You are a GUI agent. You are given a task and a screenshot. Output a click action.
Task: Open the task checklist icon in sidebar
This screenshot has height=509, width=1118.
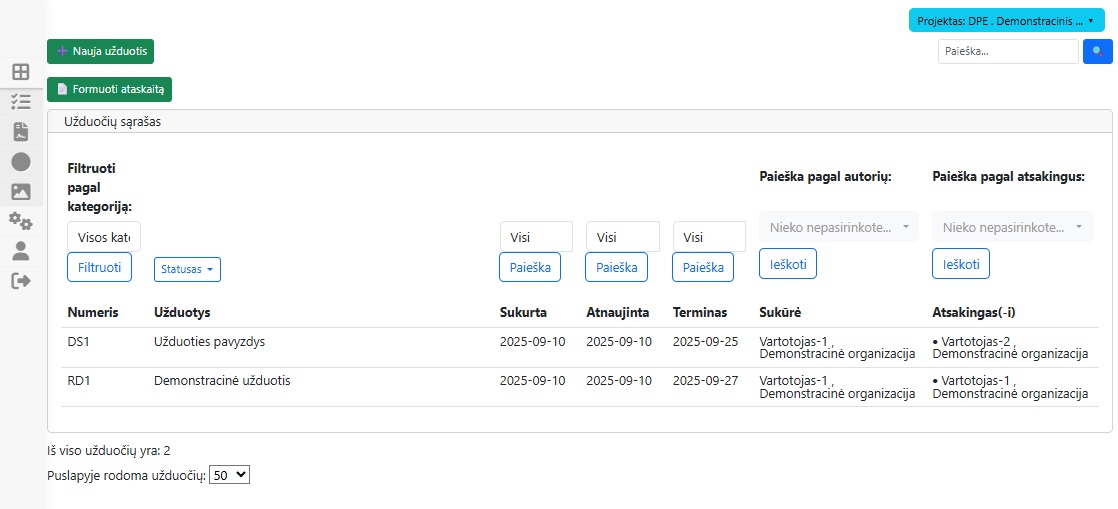click(x=20, y=102)
